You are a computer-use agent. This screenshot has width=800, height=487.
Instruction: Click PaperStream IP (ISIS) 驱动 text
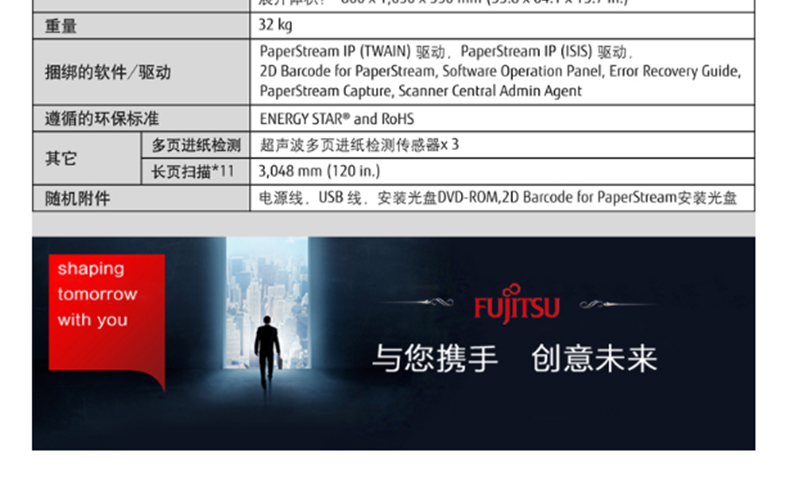tap(545, 51)
